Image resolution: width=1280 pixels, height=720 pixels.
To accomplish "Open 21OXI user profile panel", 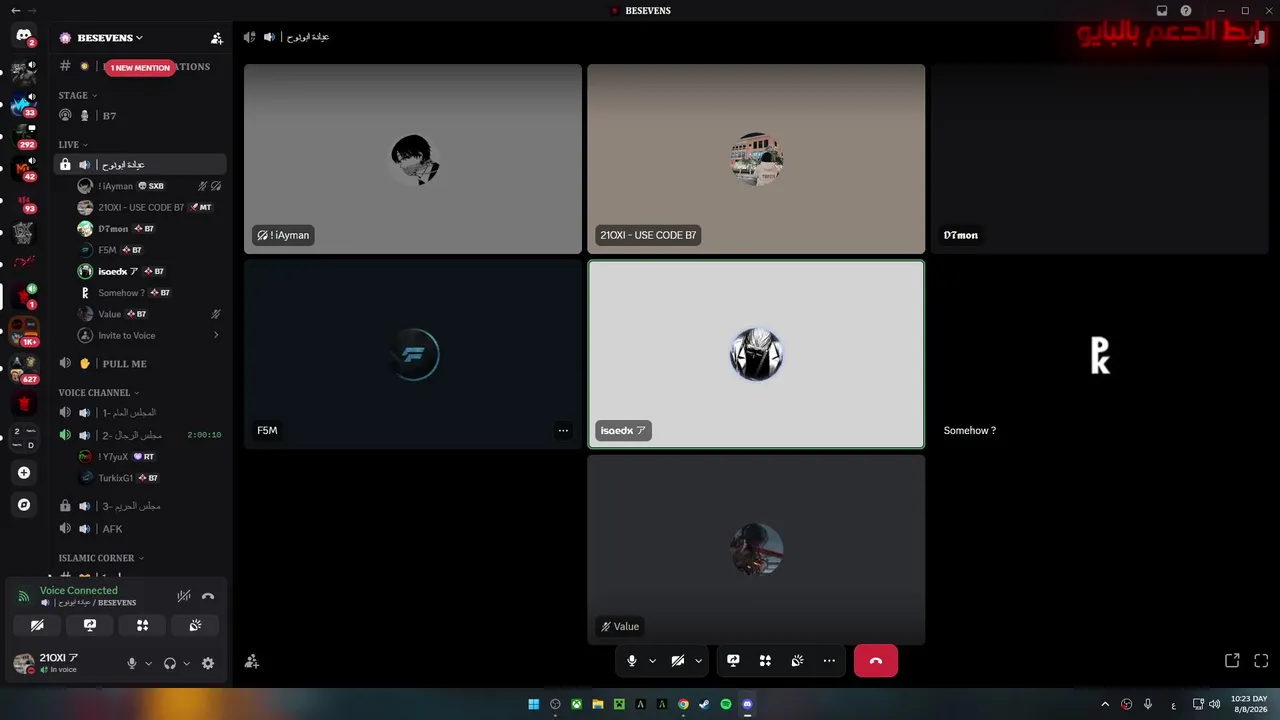I will [63, 663].
